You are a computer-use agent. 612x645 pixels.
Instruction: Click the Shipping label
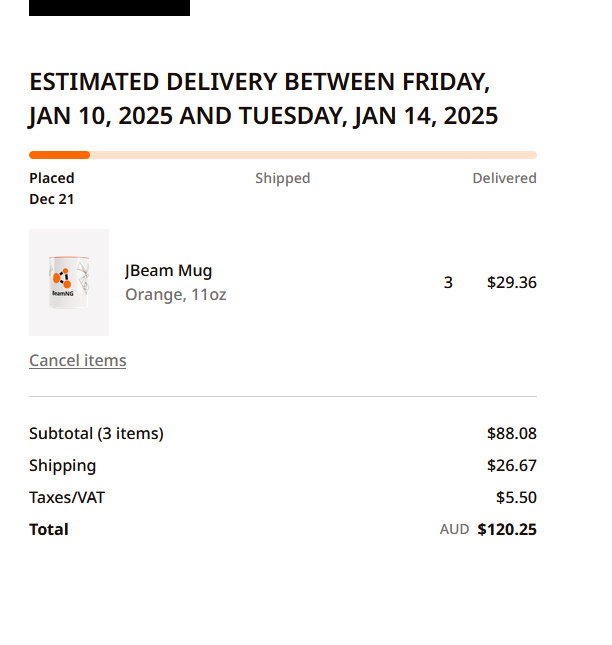(x=63, y=466)
